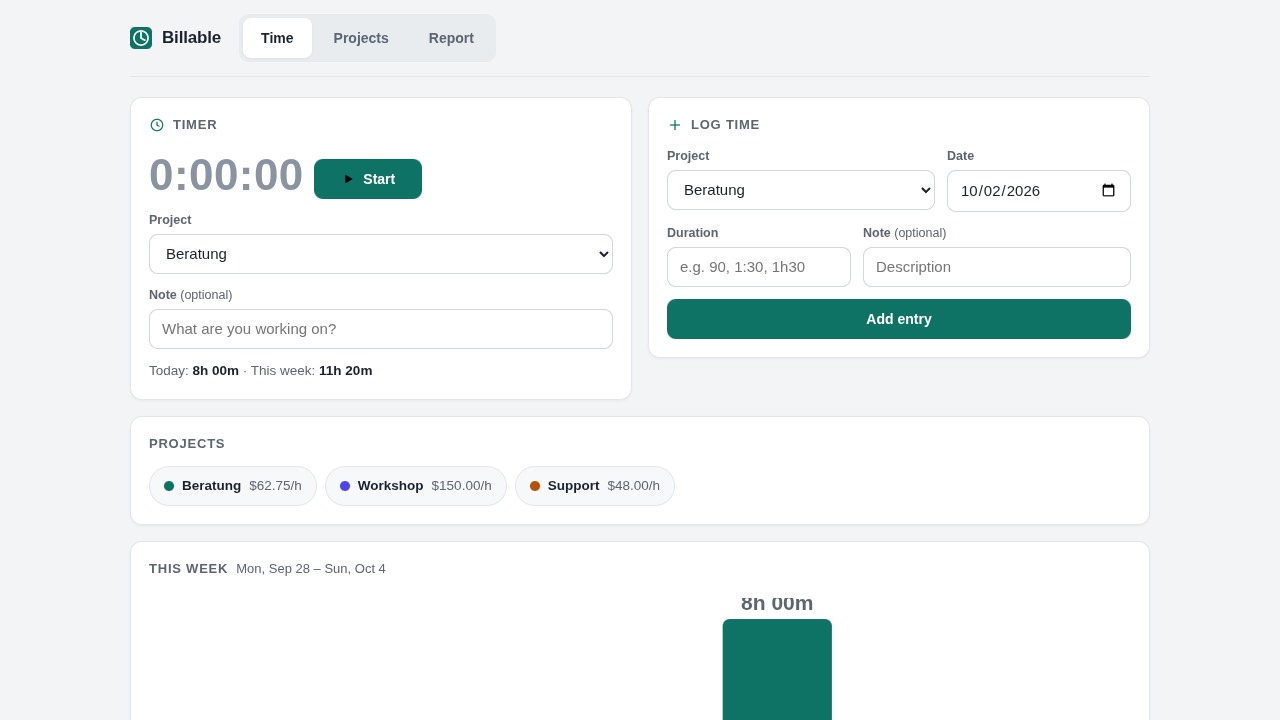Viewport: 1280px width, 720px height.
Task: Click the THIS WEEK section heading
Action: (x=189, y=569)
